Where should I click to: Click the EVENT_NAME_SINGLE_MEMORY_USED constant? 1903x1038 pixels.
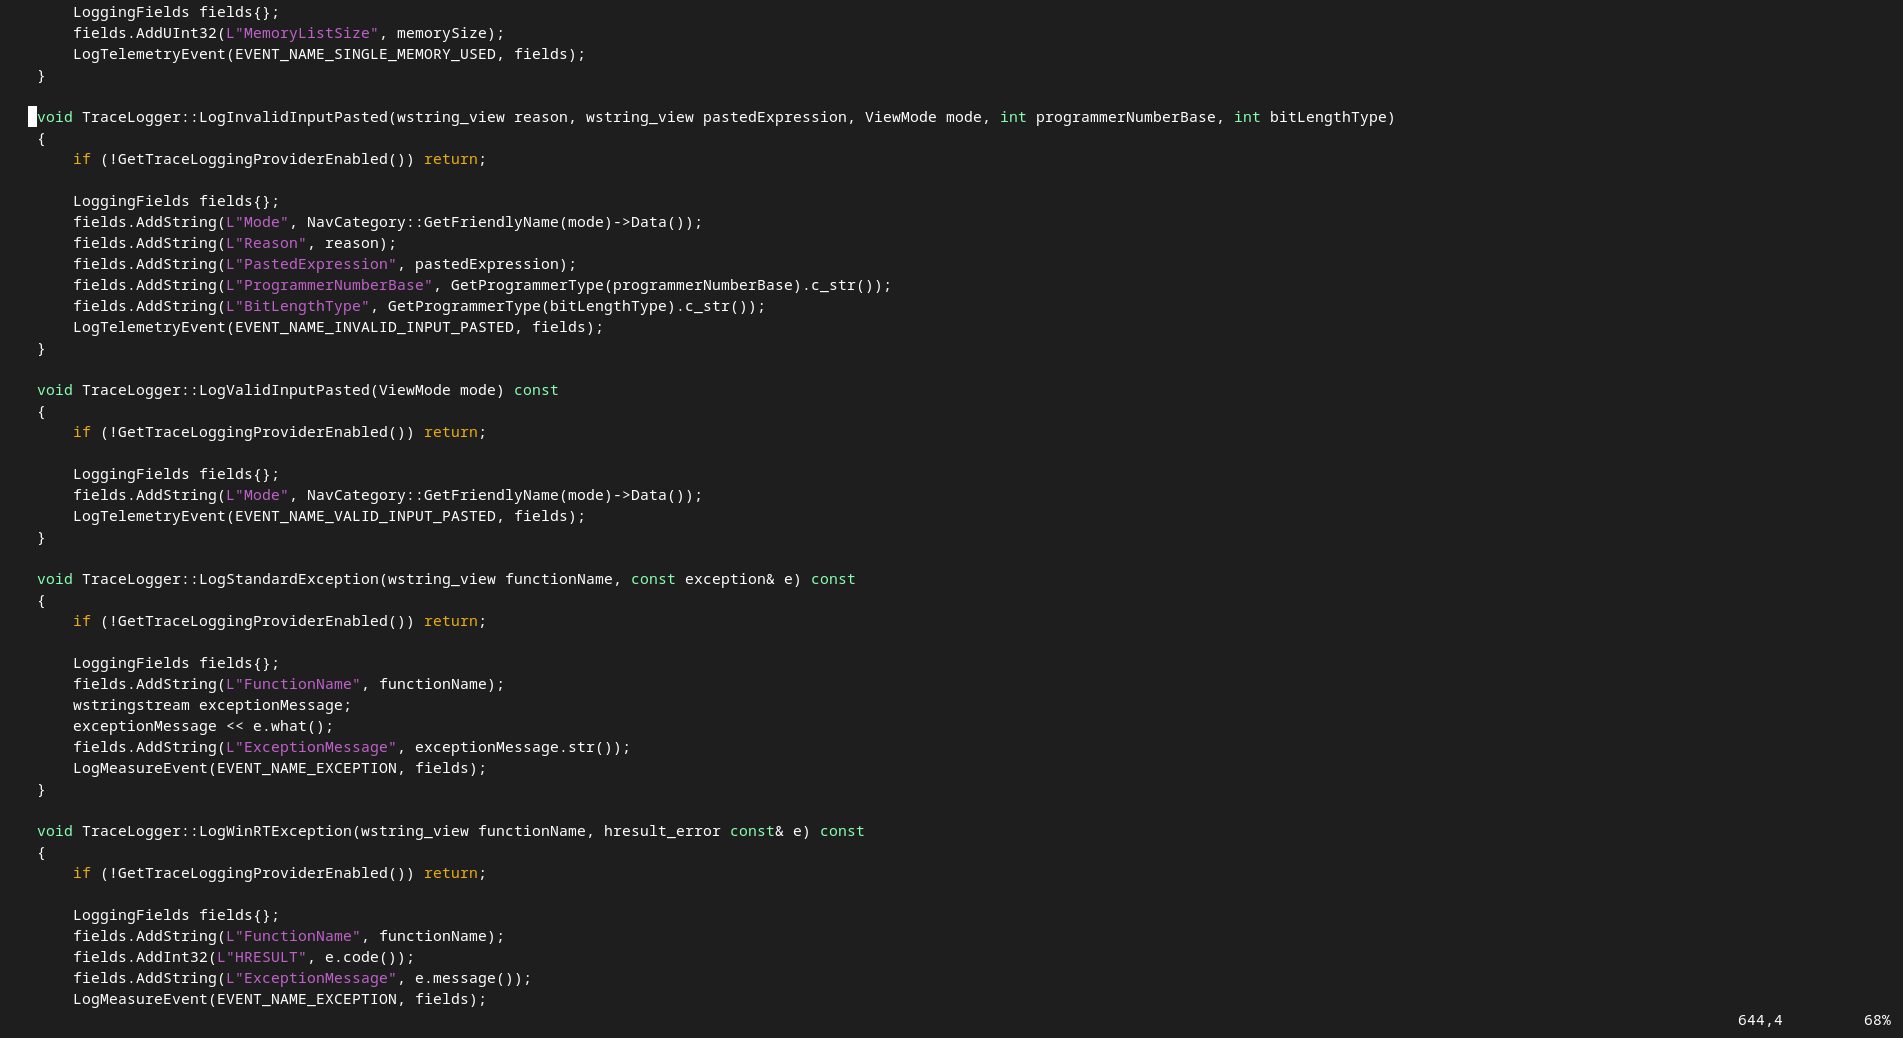tap(365, 54)
